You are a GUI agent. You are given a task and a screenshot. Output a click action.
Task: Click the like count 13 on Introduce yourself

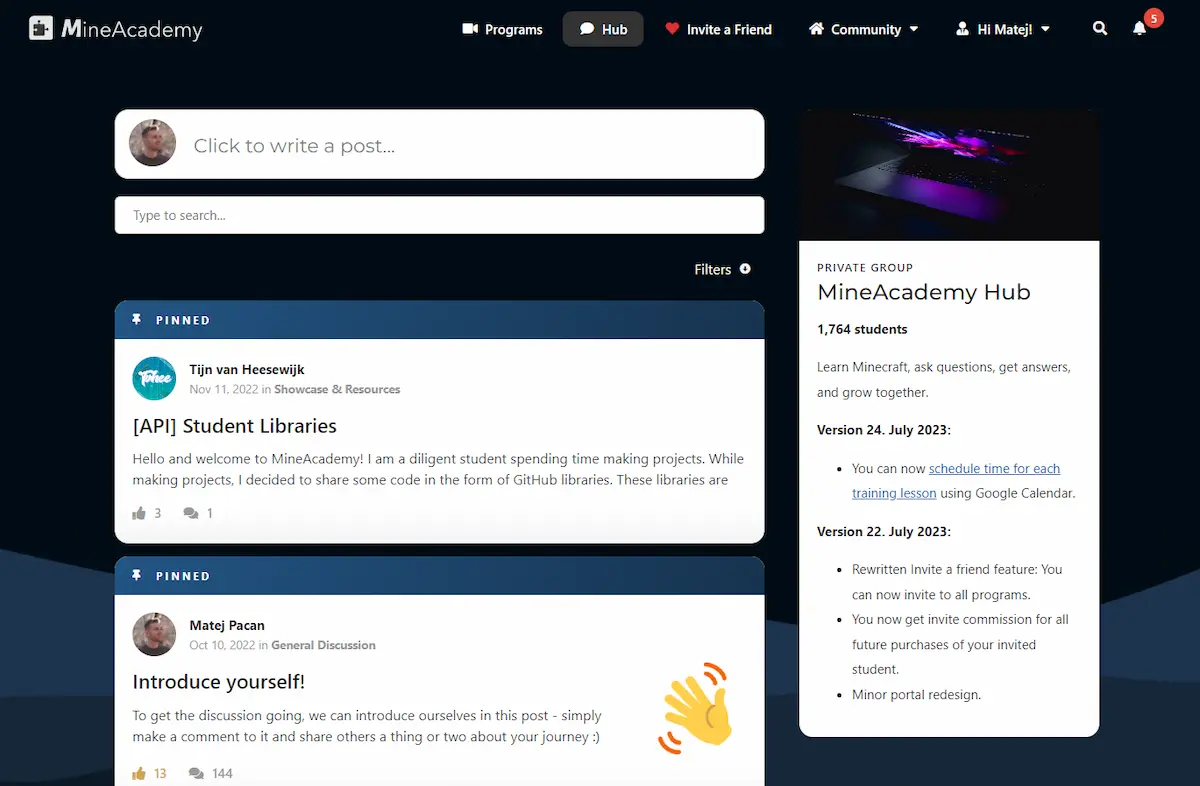pos(160,773)
